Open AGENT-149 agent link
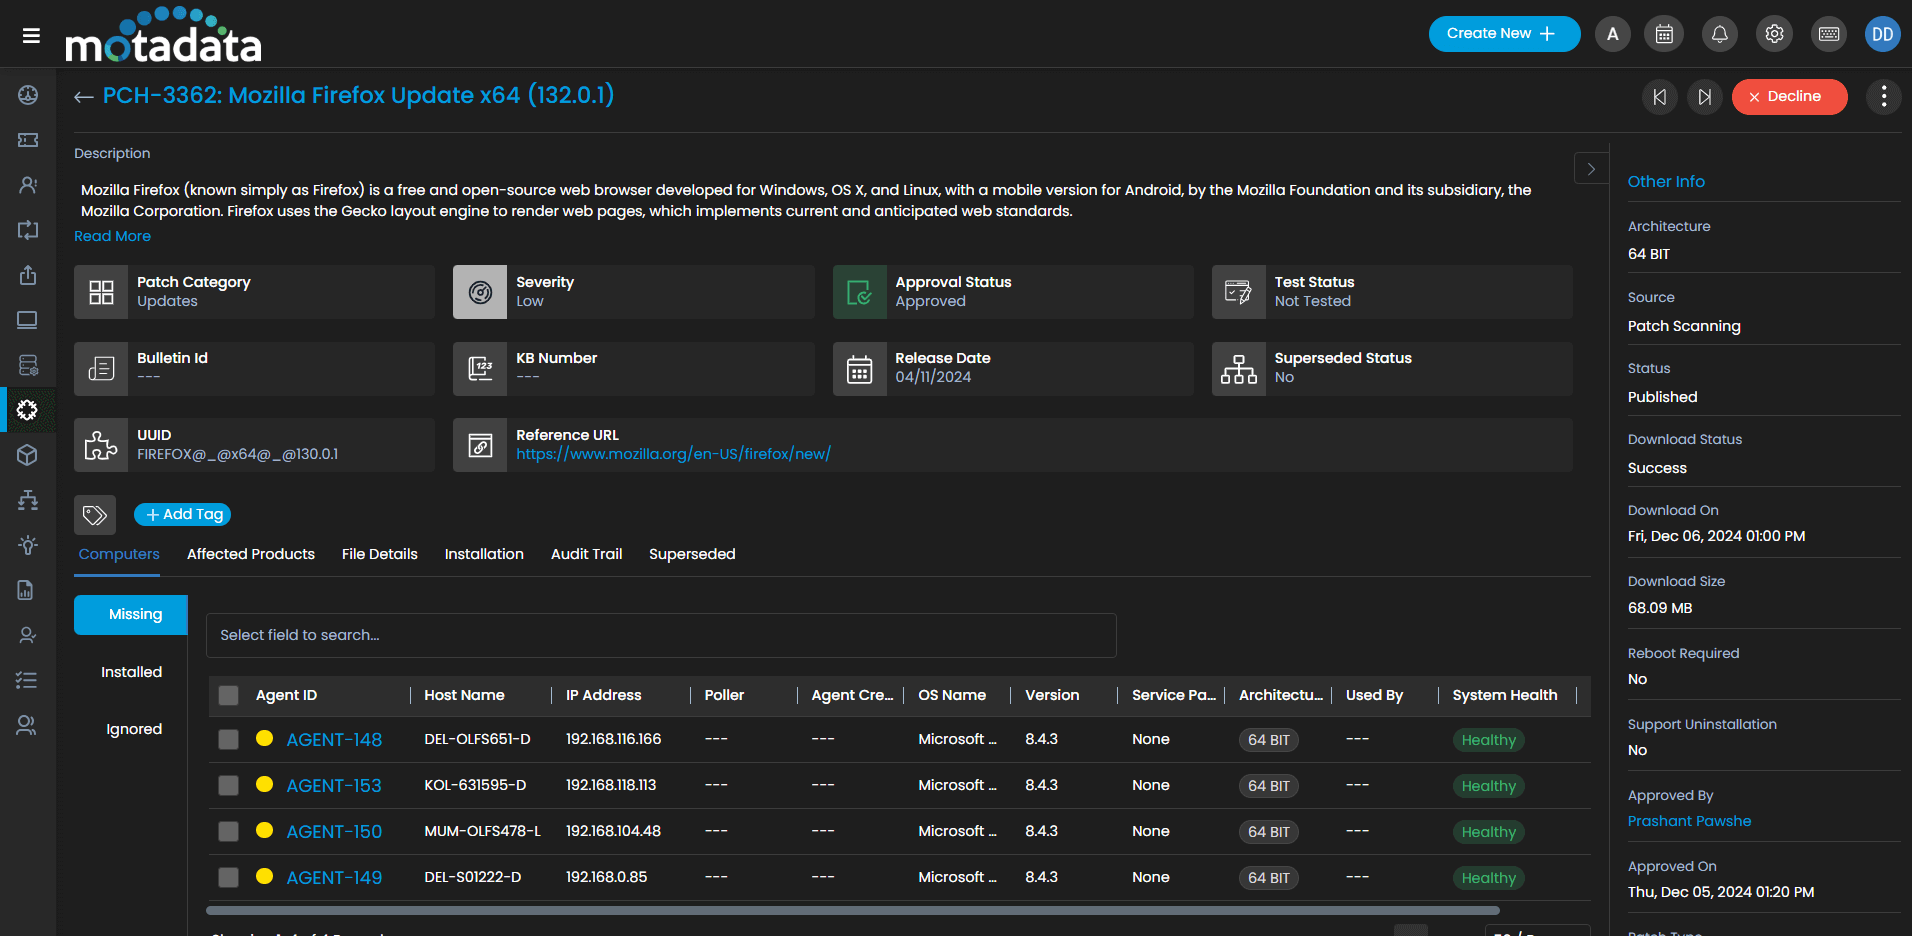This screenshot has height=936, width=1912. [x=334, y=878]
